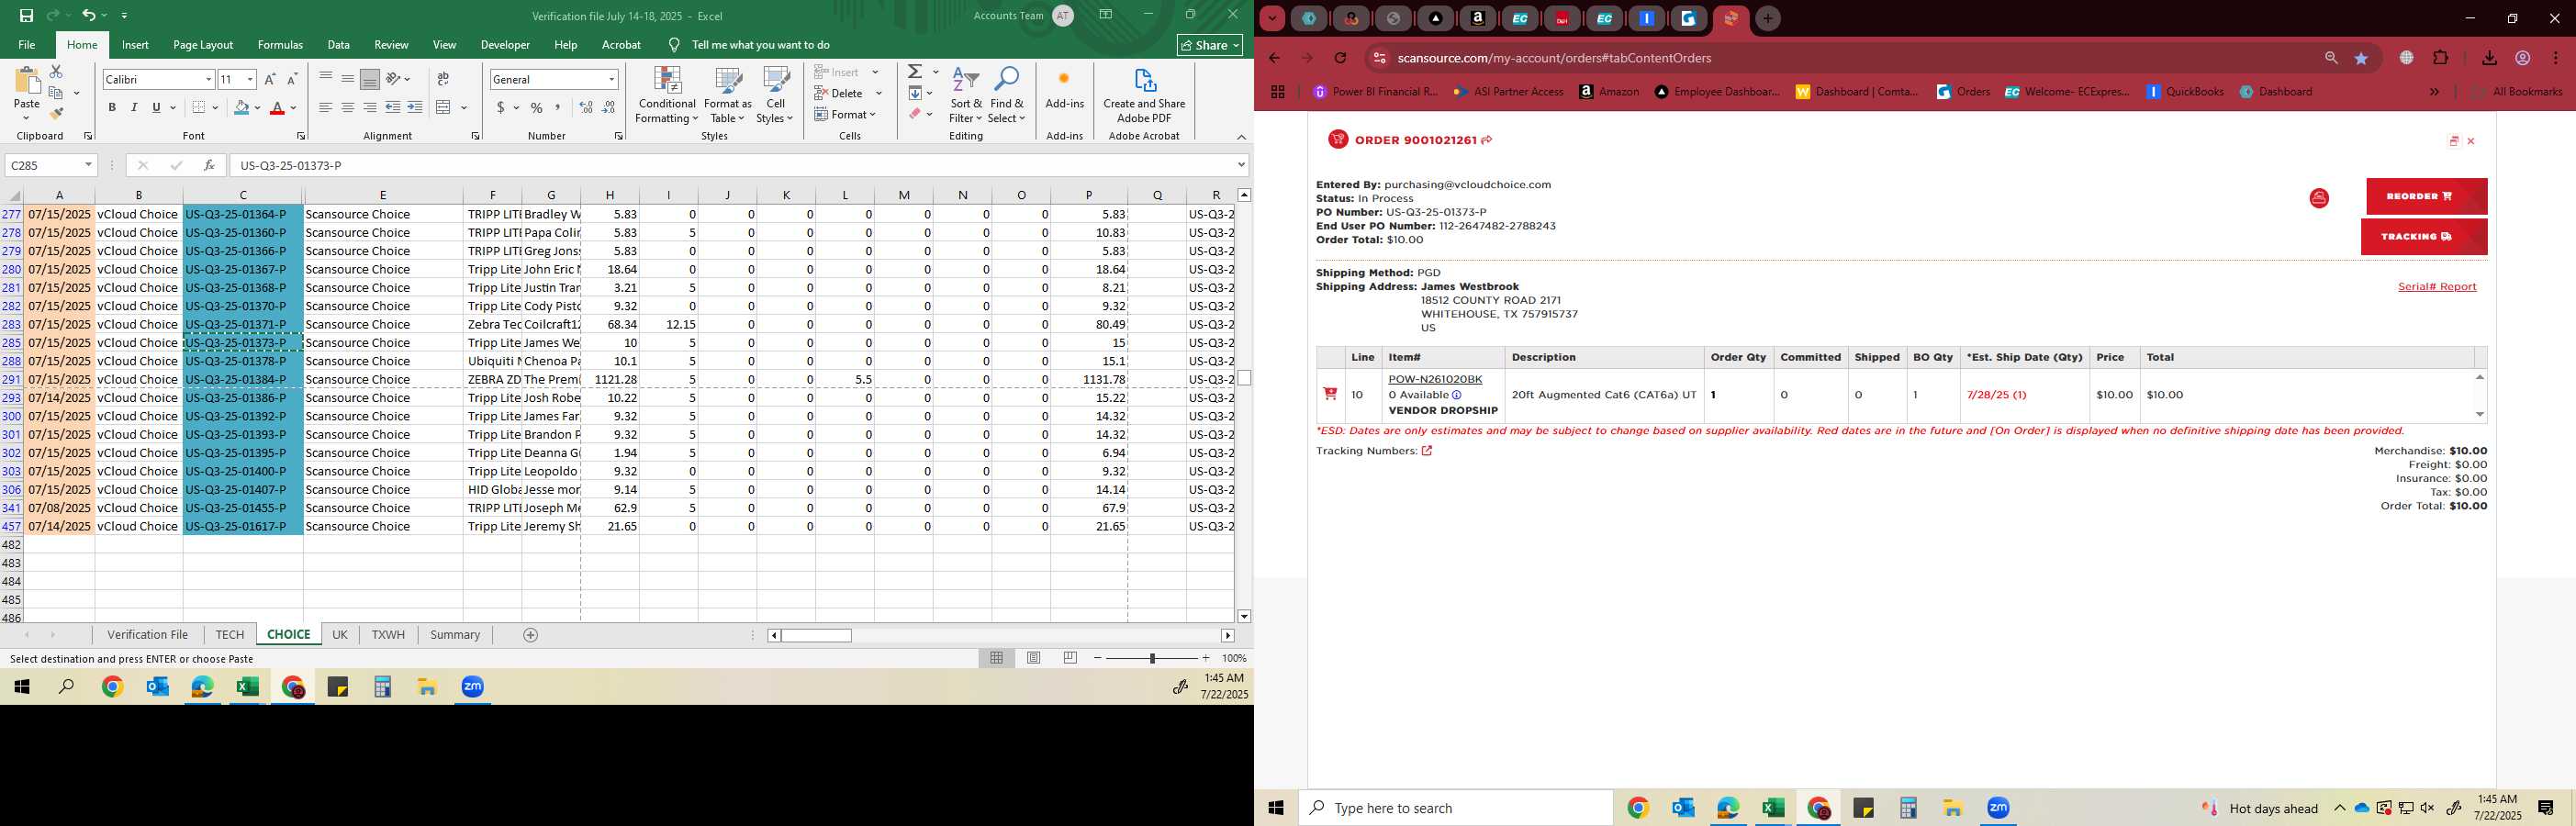Image resolution: width=2576 pixels, height=826 pixels.
Task: Open Sort & Filter dropdown
Action: [966, 96]
